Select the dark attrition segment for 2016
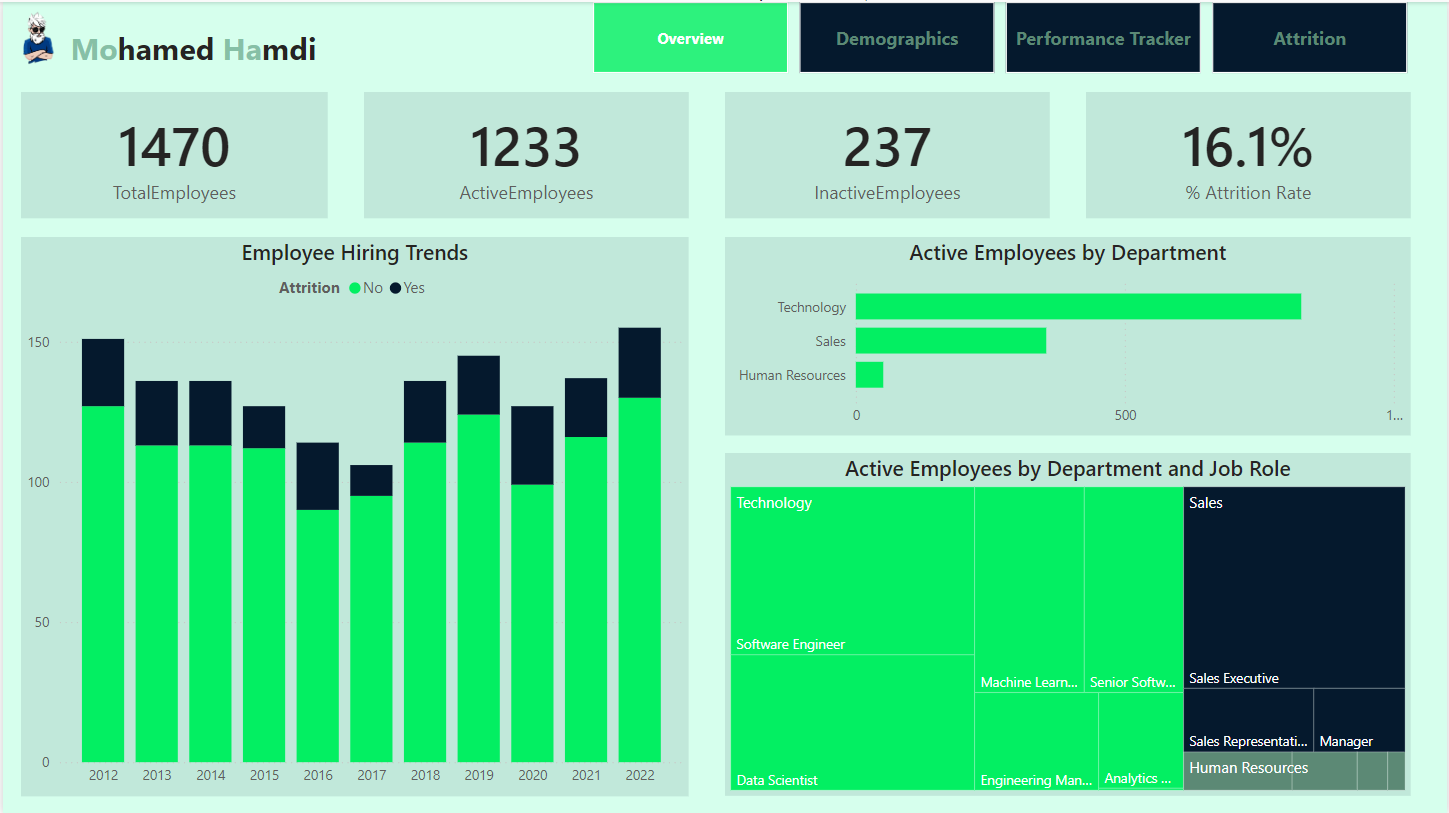 (317, 476)
